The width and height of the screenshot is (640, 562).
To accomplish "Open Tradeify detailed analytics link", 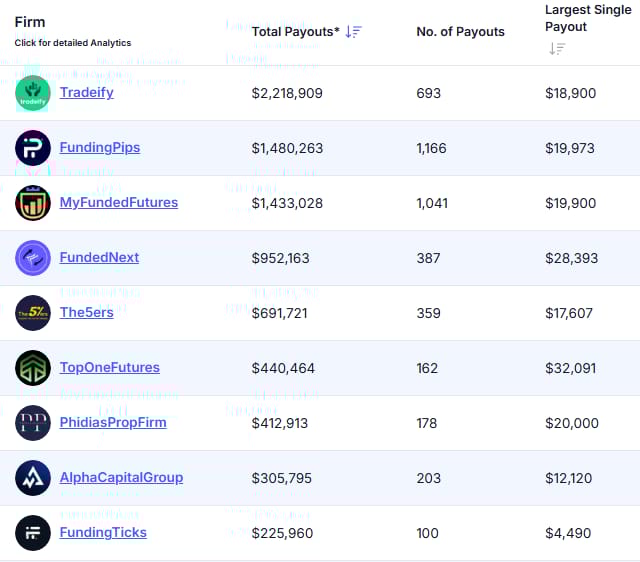I will pos(87,93).
